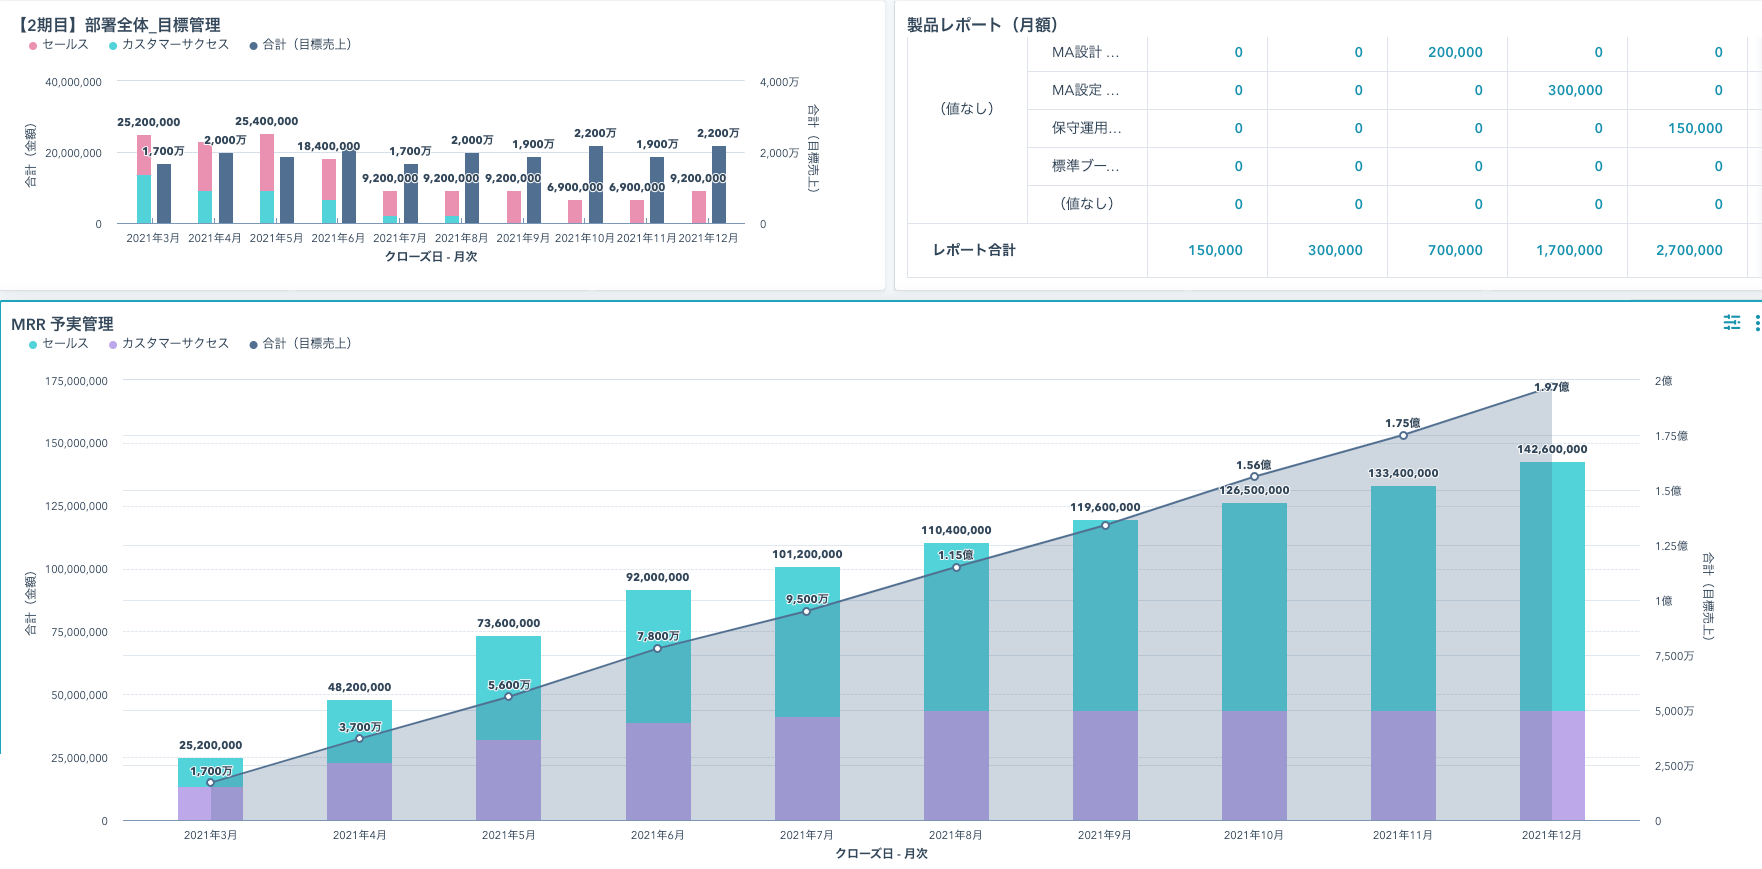The width and height of the screenshot is (1762, 869).
Task: Open the MRR 予実管理 report title
Action: 62,324
